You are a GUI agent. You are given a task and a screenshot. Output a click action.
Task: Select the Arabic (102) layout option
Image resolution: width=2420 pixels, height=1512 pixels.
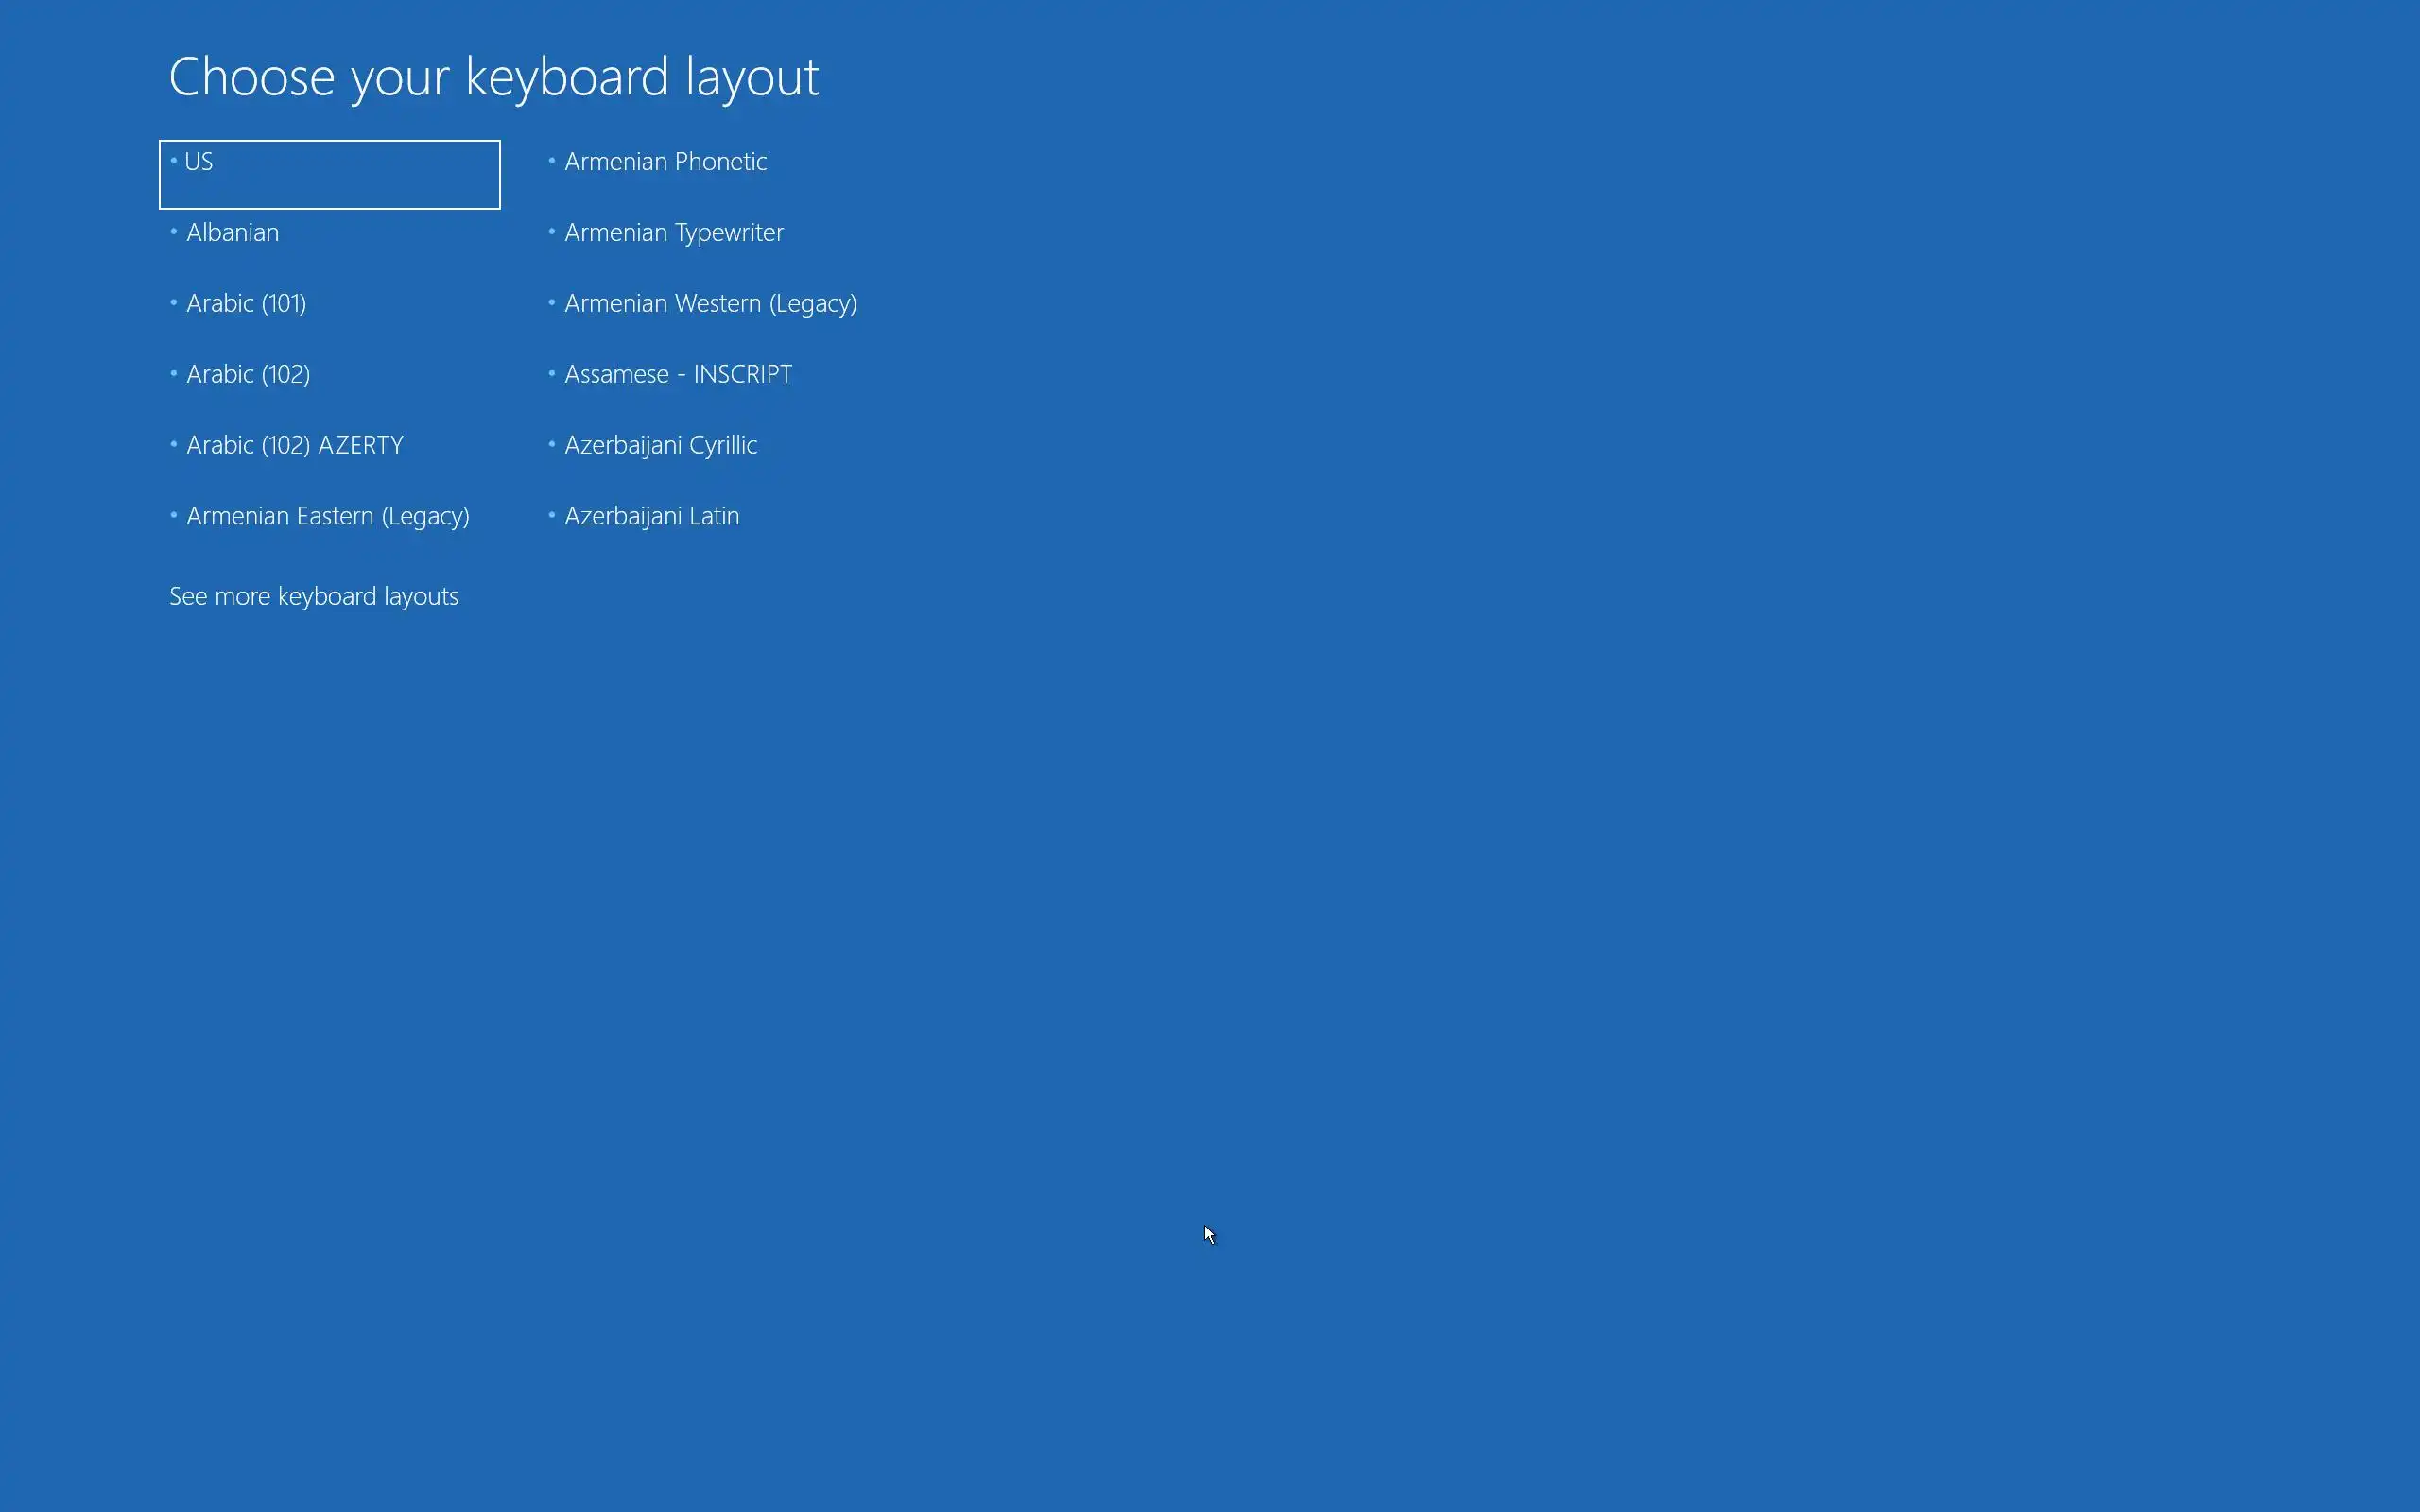click(248, 375)
